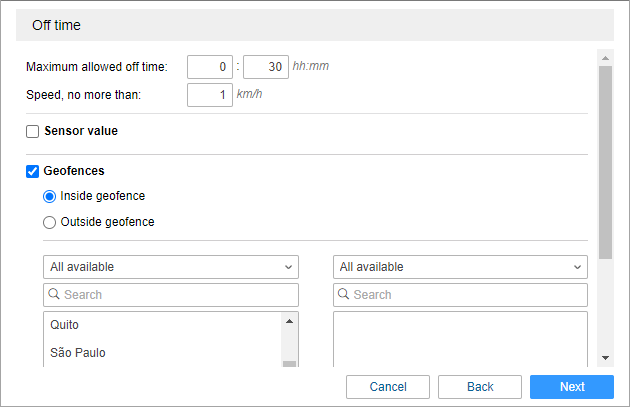Uncheck the Geofences checkbox
The image size is (630, 407).
coord(33,171)
